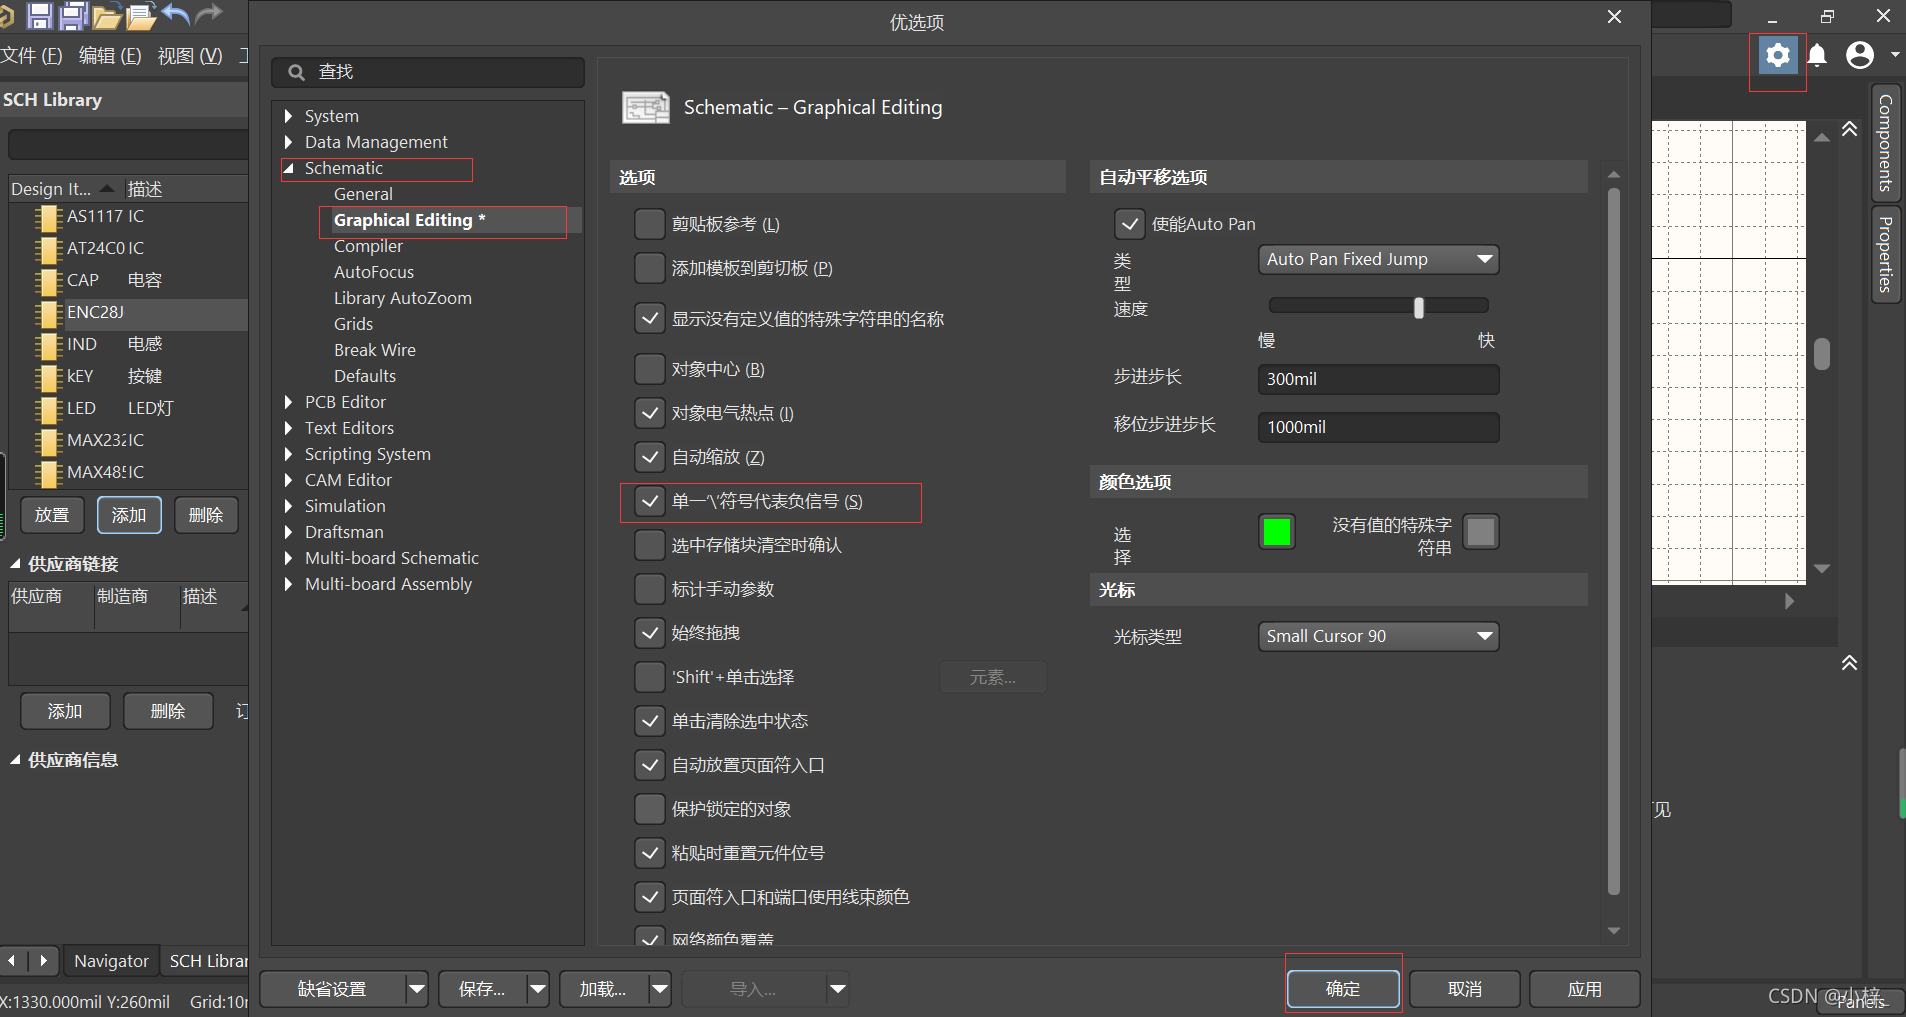Click the CAP component icon
This screenshot has width=1906, height=1017.
pos(48,281)
